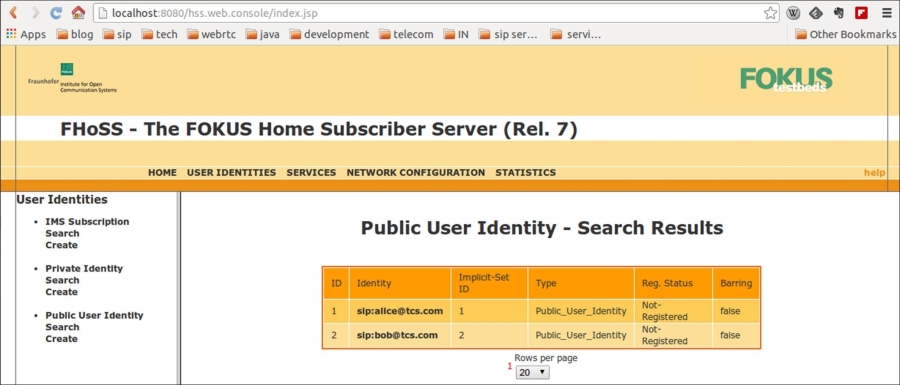Open the webrtc bookmarks folder

pos(211,34)
